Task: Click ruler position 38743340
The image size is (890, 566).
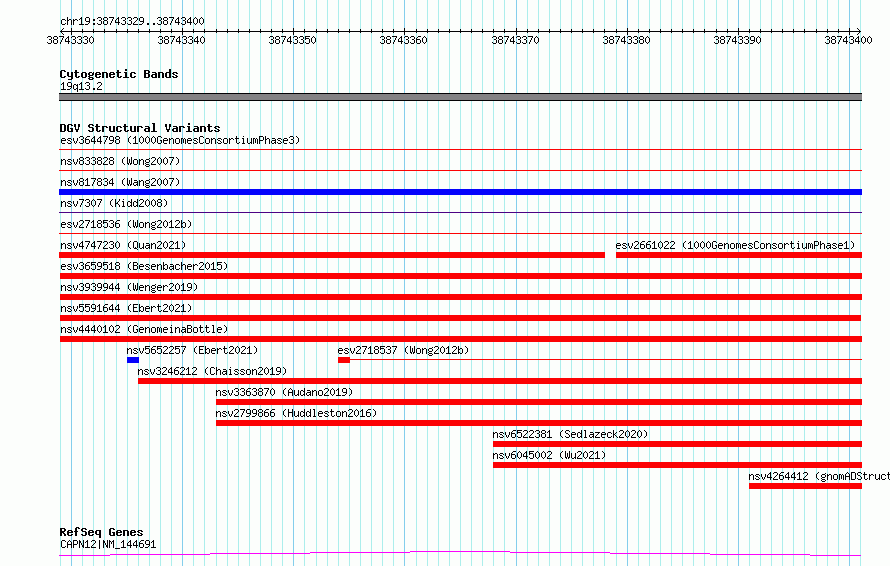Action: coord(182,40)
